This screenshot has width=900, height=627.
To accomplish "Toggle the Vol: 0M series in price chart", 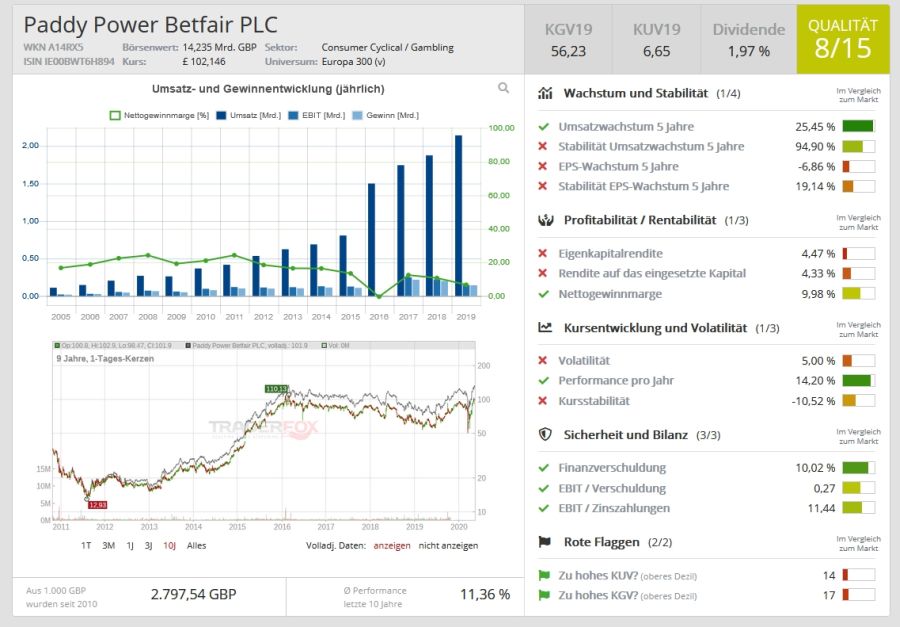I will point(336,346).
